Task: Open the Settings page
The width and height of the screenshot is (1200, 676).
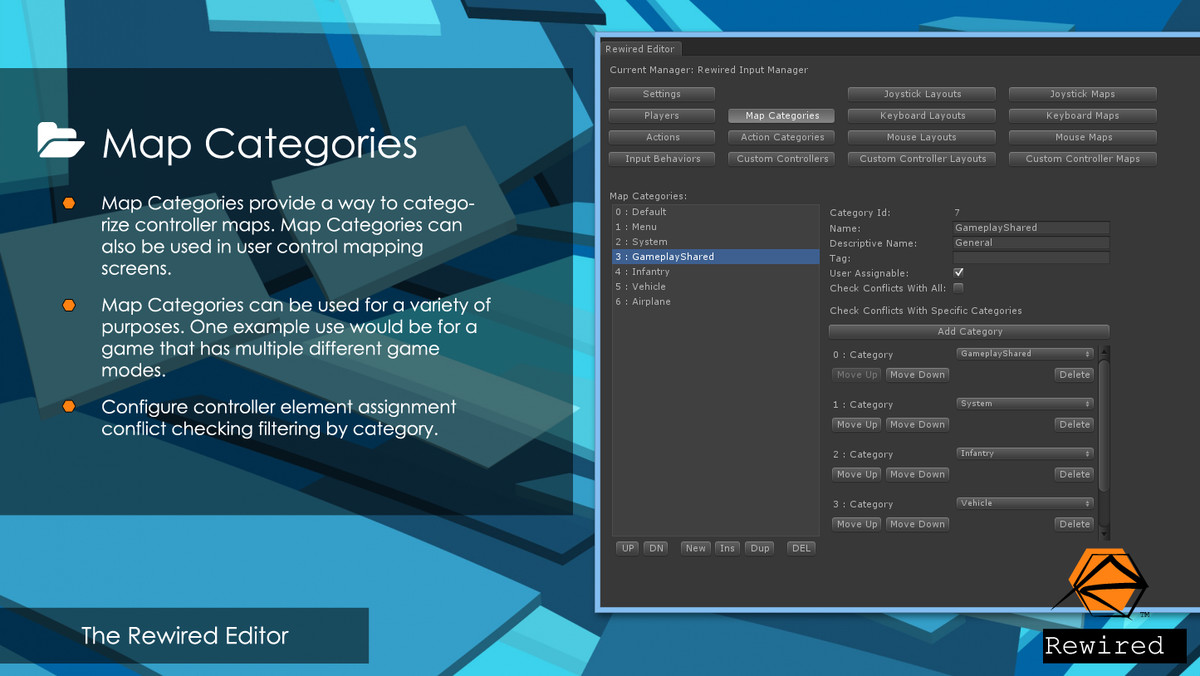Action: click(661, 94)
